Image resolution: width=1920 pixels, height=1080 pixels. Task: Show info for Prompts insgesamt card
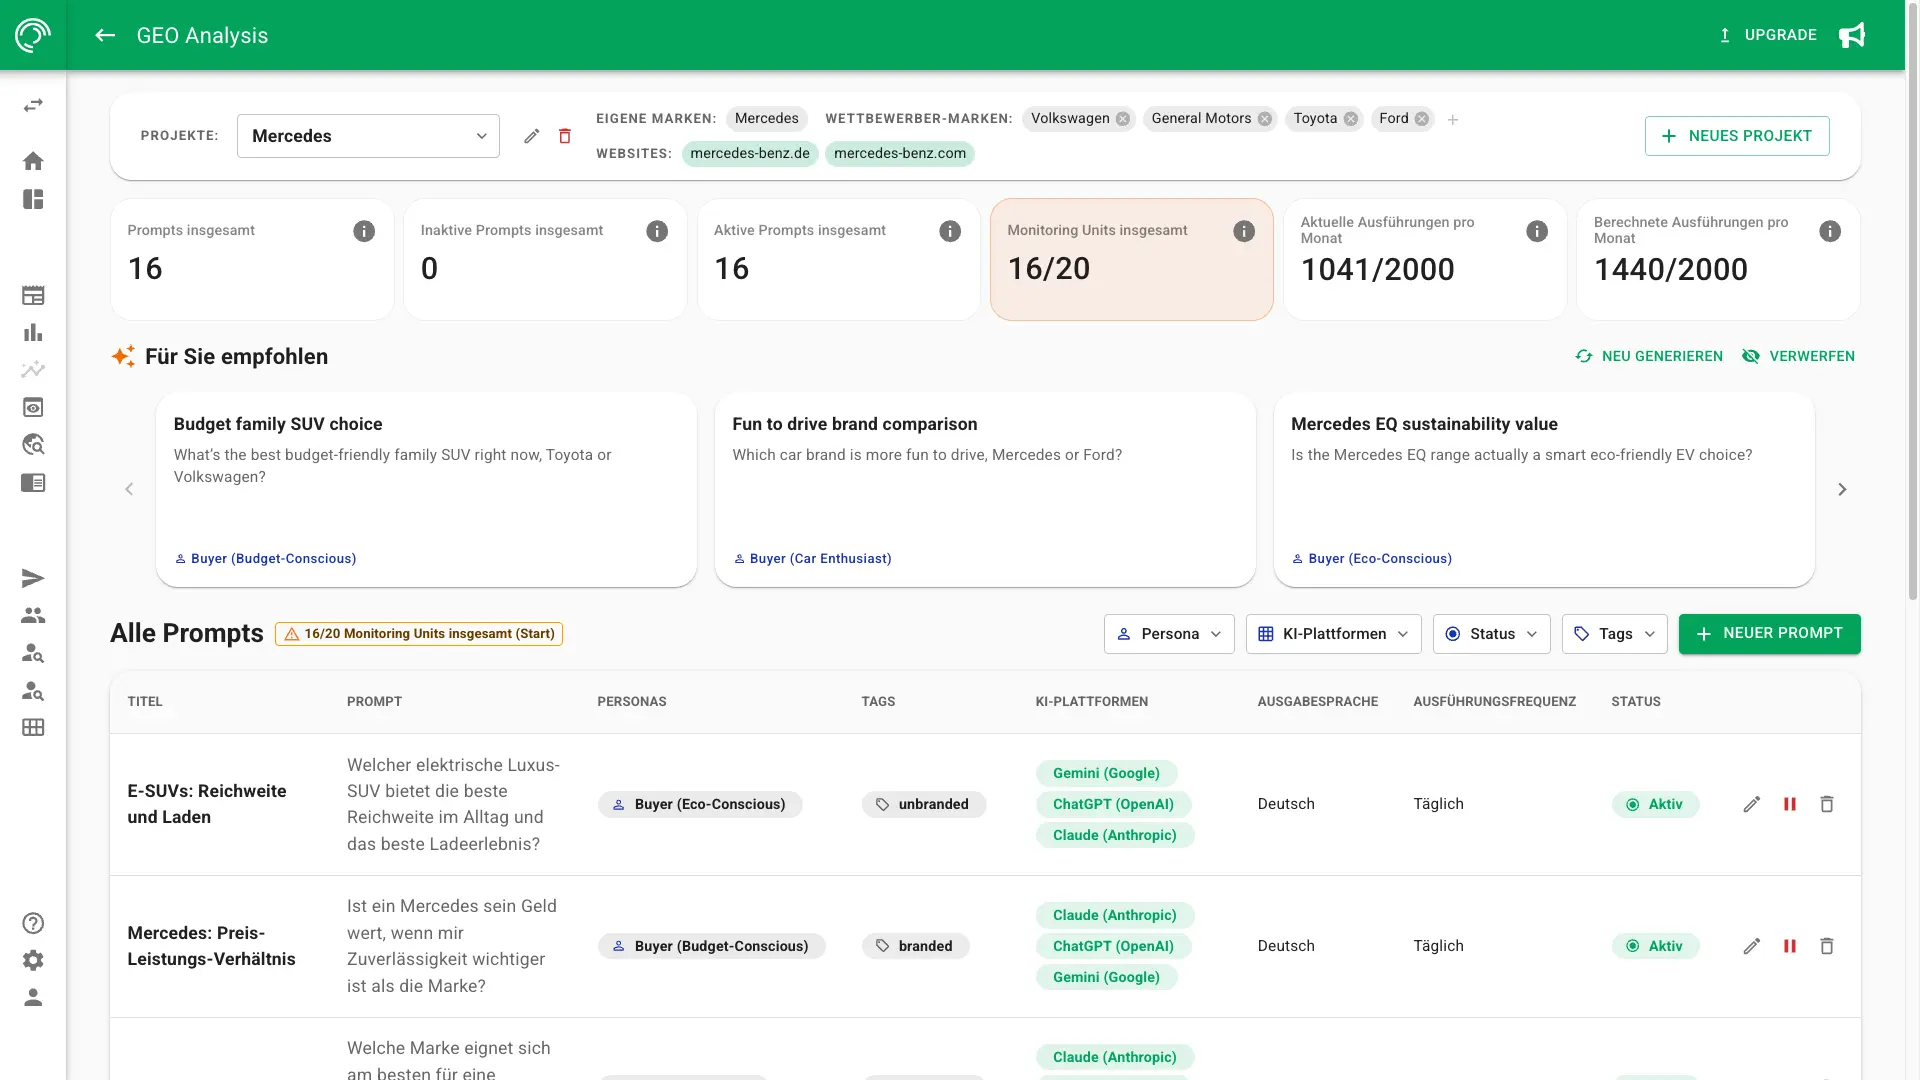pyautogui.click(x=364, y=231)
